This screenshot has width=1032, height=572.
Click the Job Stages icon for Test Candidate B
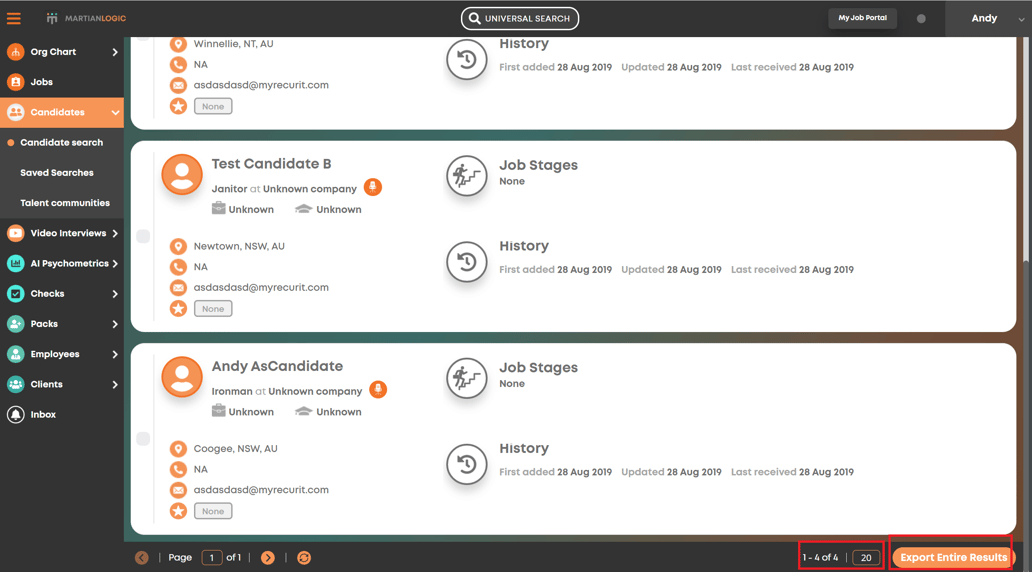click(467, 176)
